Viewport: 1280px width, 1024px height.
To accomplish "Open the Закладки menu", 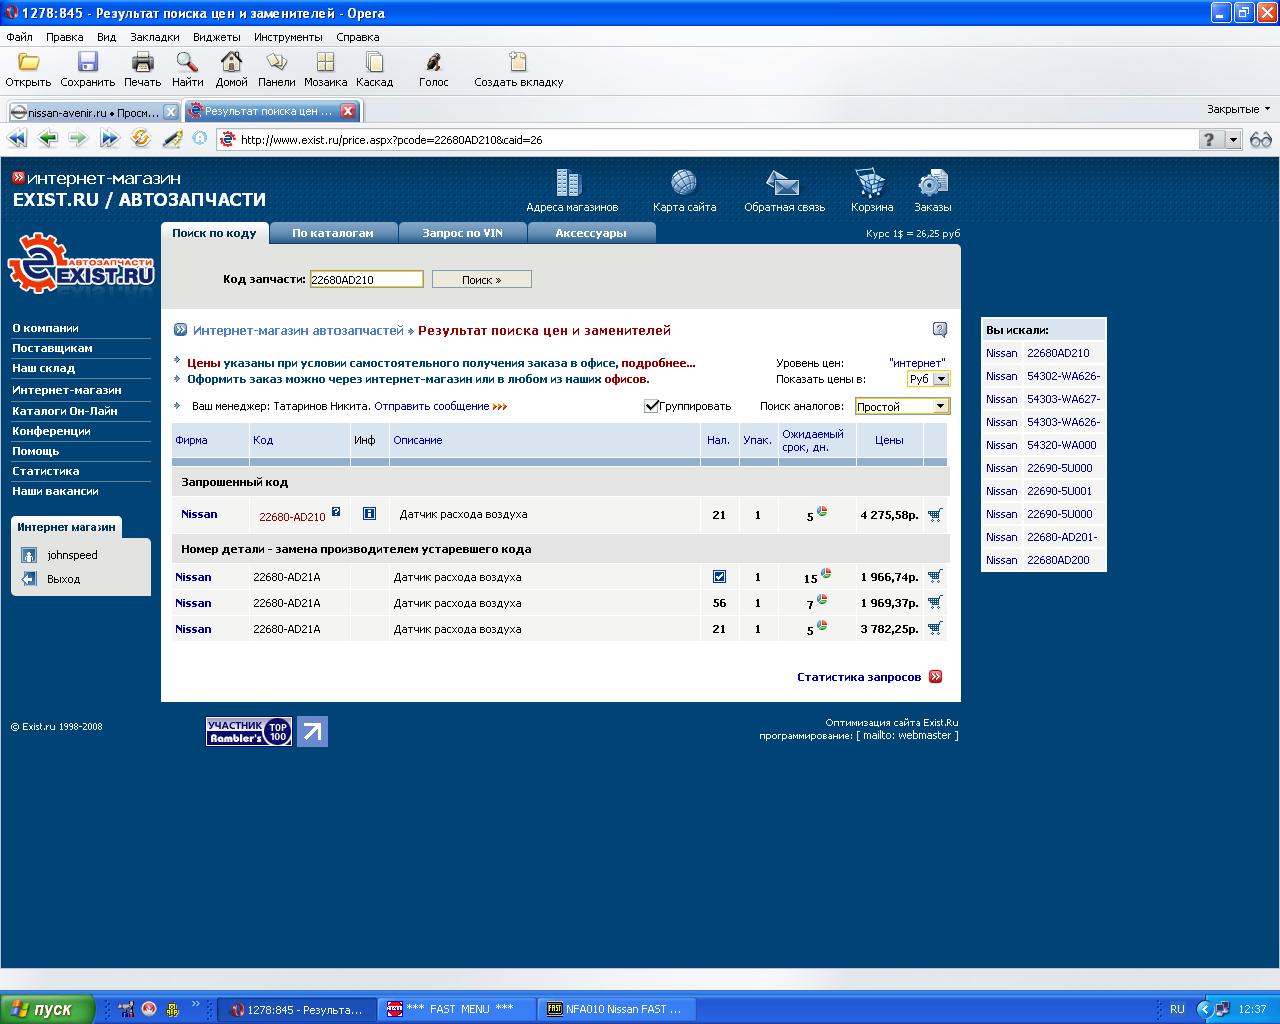I will pos(155,37).
